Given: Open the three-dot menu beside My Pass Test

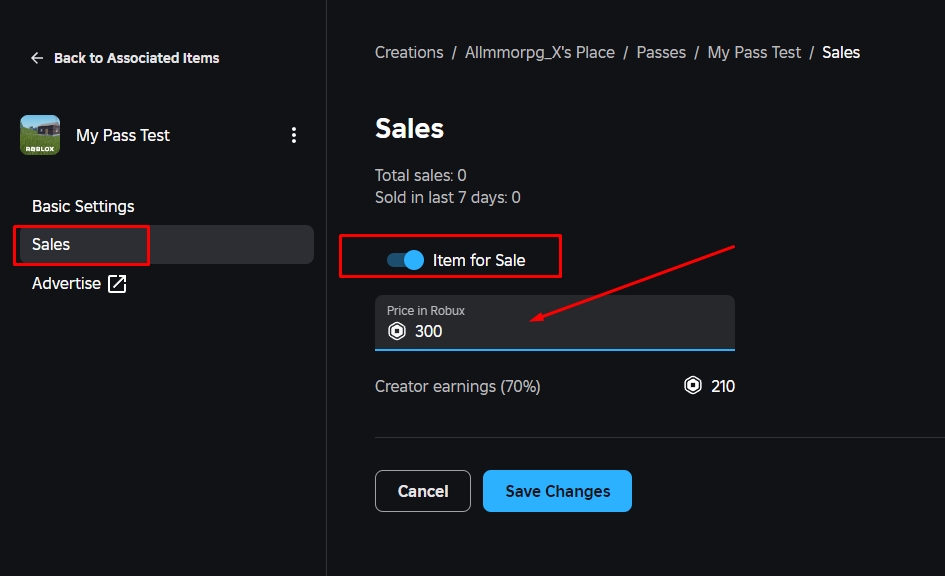Looking at the screenshot, I should coord(294,135).
